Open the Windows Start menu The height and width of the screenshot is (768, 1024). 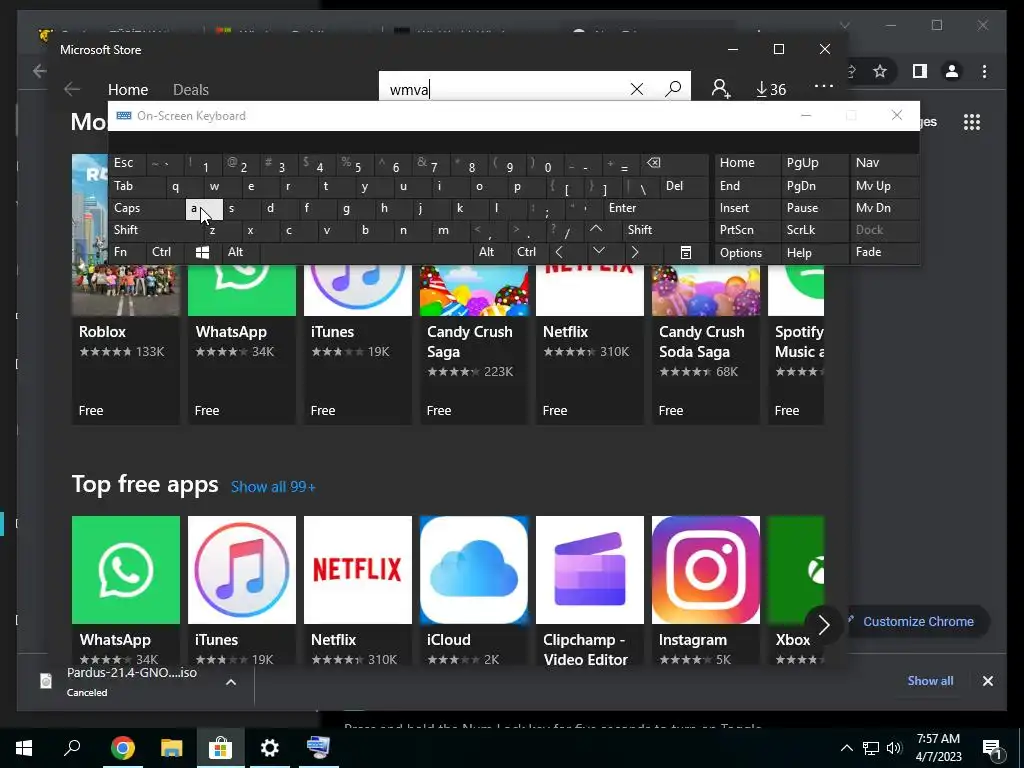tap(24, 748)
